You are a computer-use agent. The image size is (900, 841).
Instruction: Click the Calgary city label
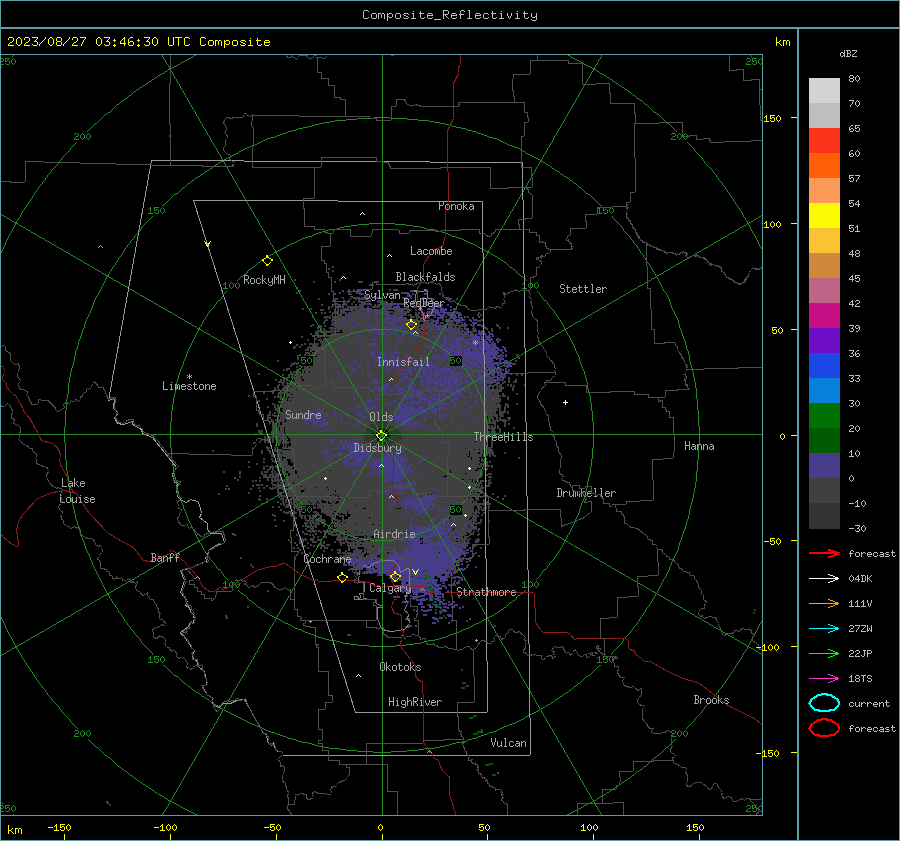pyautogui.click(x=390, y=588)
